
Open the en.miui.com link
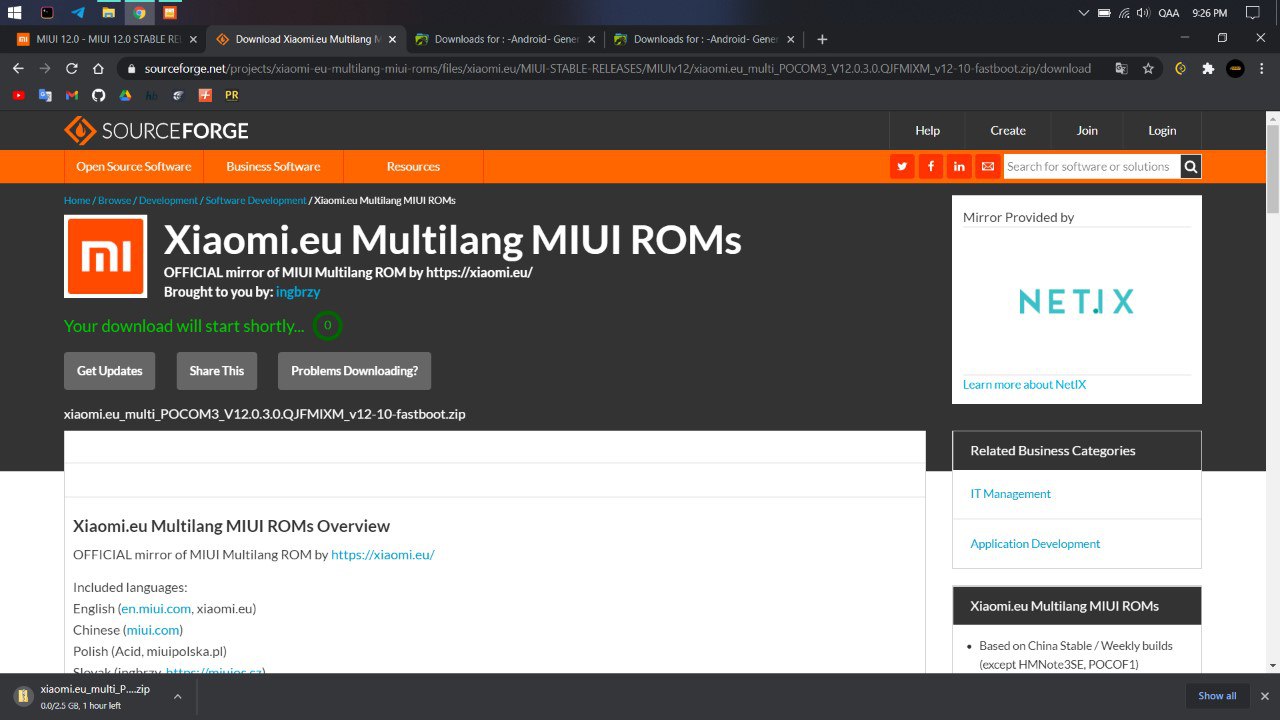tap(156, 608)
